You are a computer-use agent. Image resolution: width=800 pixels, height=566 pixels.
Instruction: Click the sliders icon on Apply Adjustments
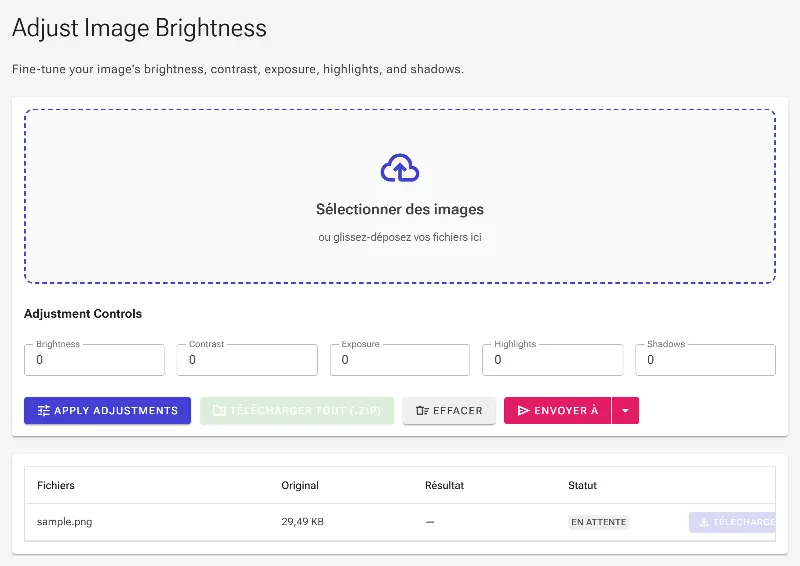point(44,410)
